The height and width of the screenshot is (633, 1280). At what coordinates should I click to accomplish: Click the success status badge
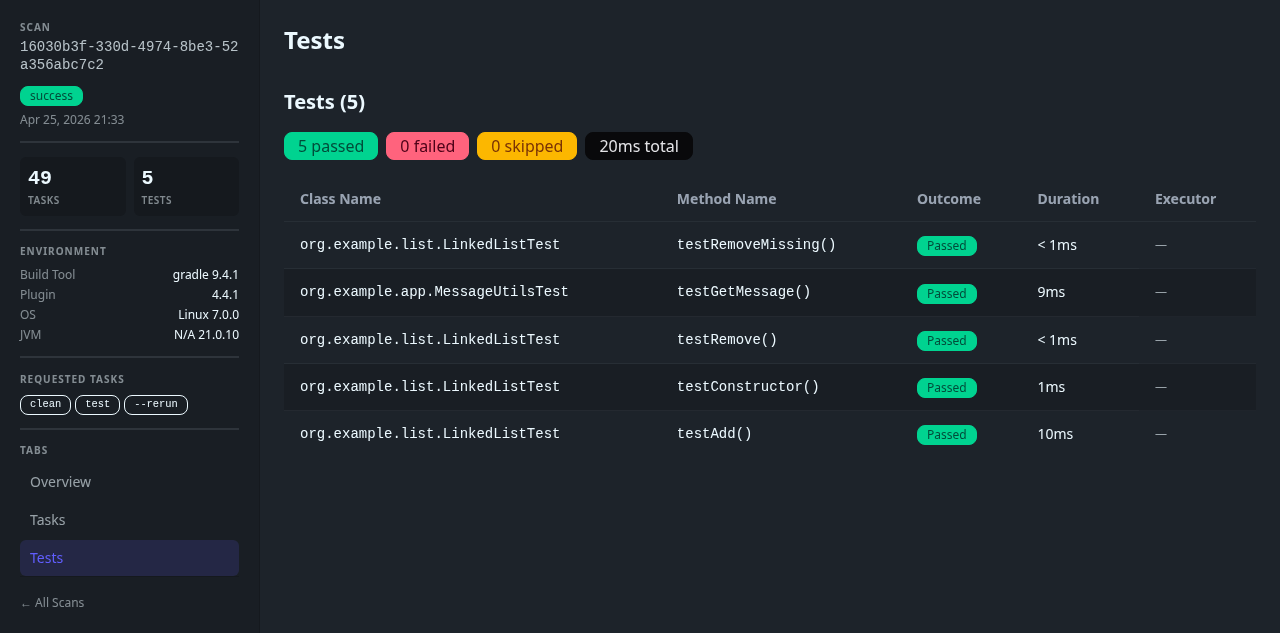pyautogui.click(x=51, y=95)
